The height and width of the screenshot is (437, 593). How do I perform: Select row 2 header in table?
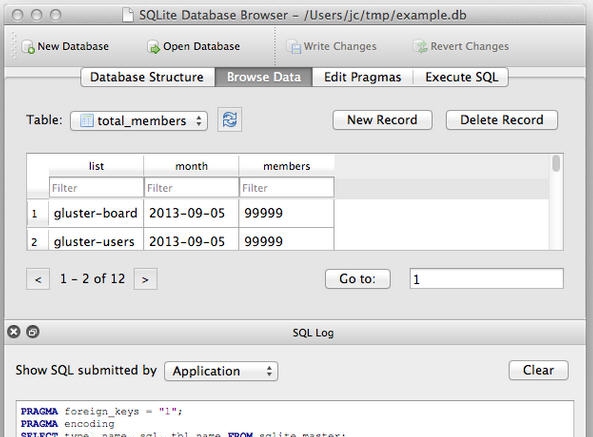tap(37, 240)
